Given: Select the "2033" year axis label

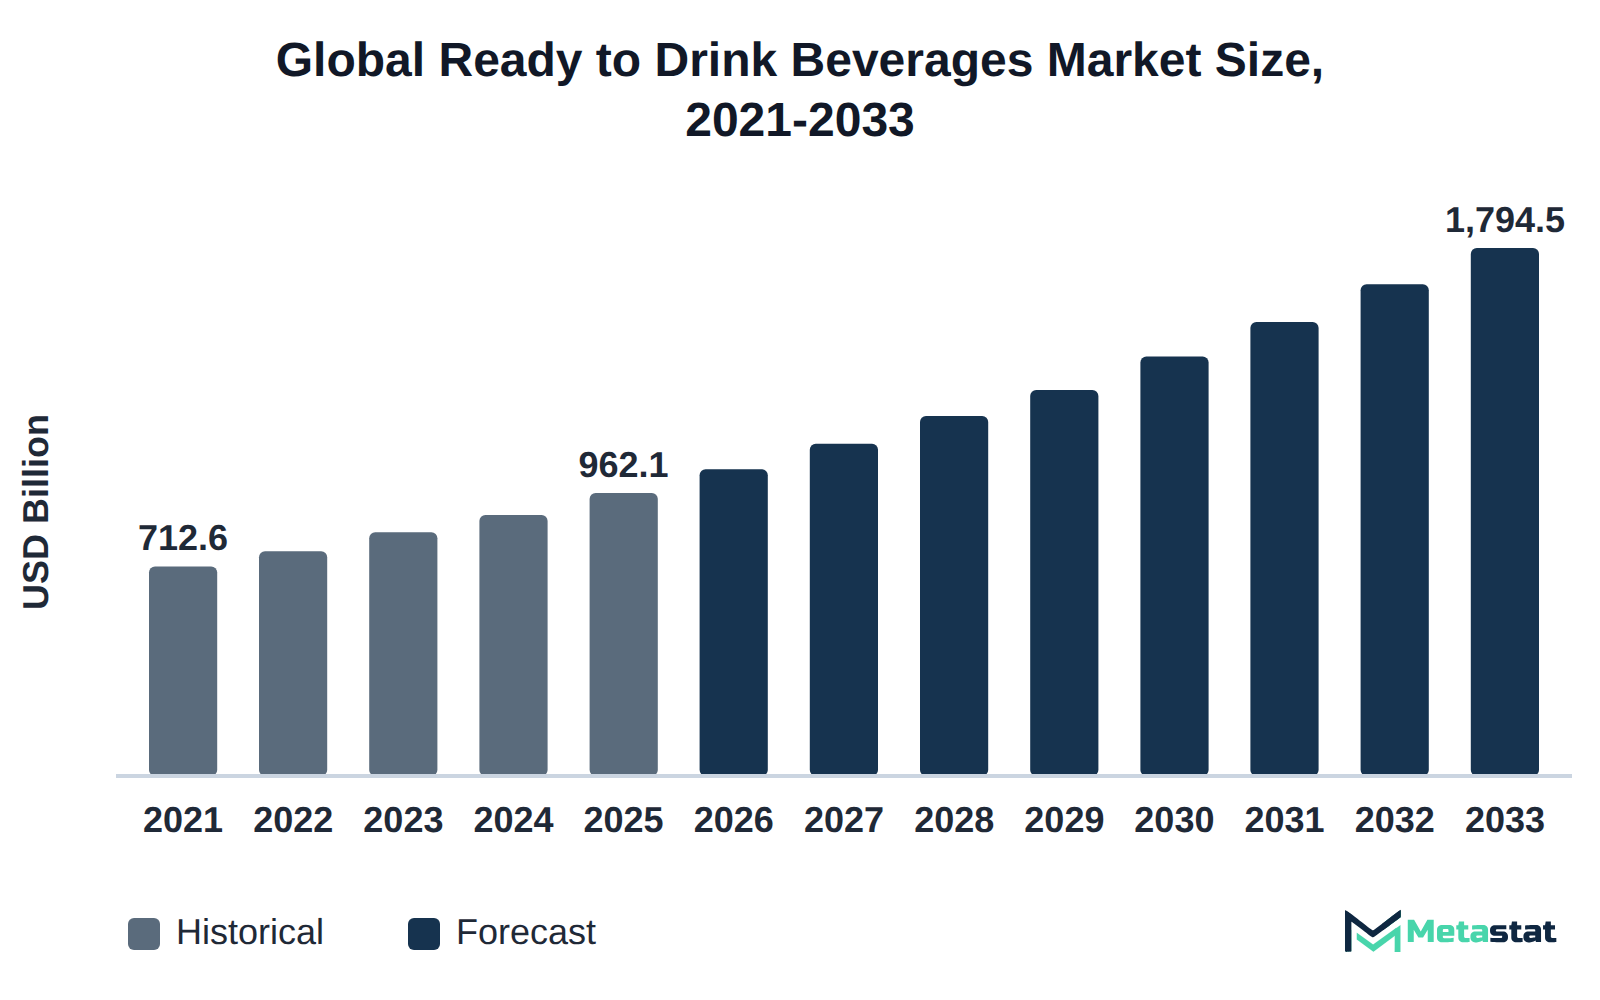Looking at the screenshot, I should pyautogui.click(x=1505, y=820).
